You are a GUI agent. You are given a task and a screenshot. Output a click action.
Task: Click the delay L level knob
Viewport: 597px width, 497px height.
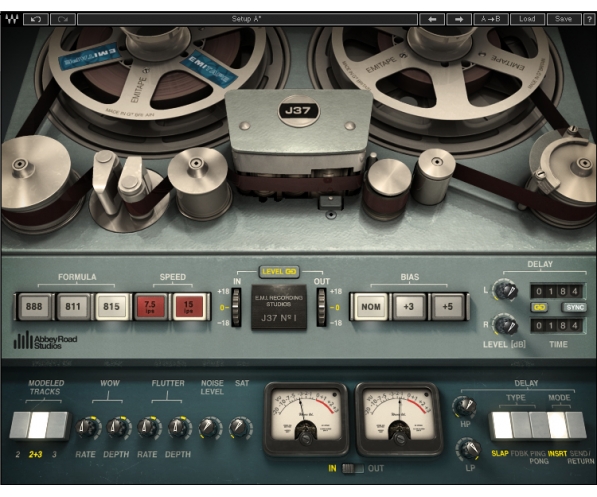pos(505,291)
